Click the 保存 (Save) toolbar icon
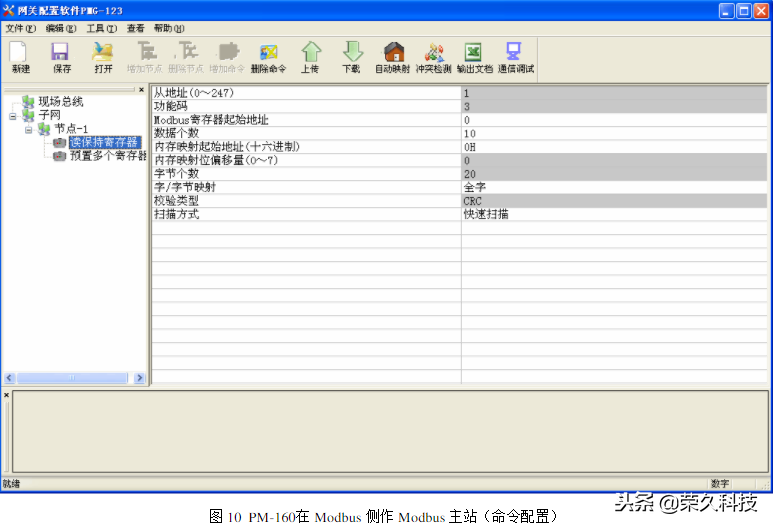 point(61,57)
